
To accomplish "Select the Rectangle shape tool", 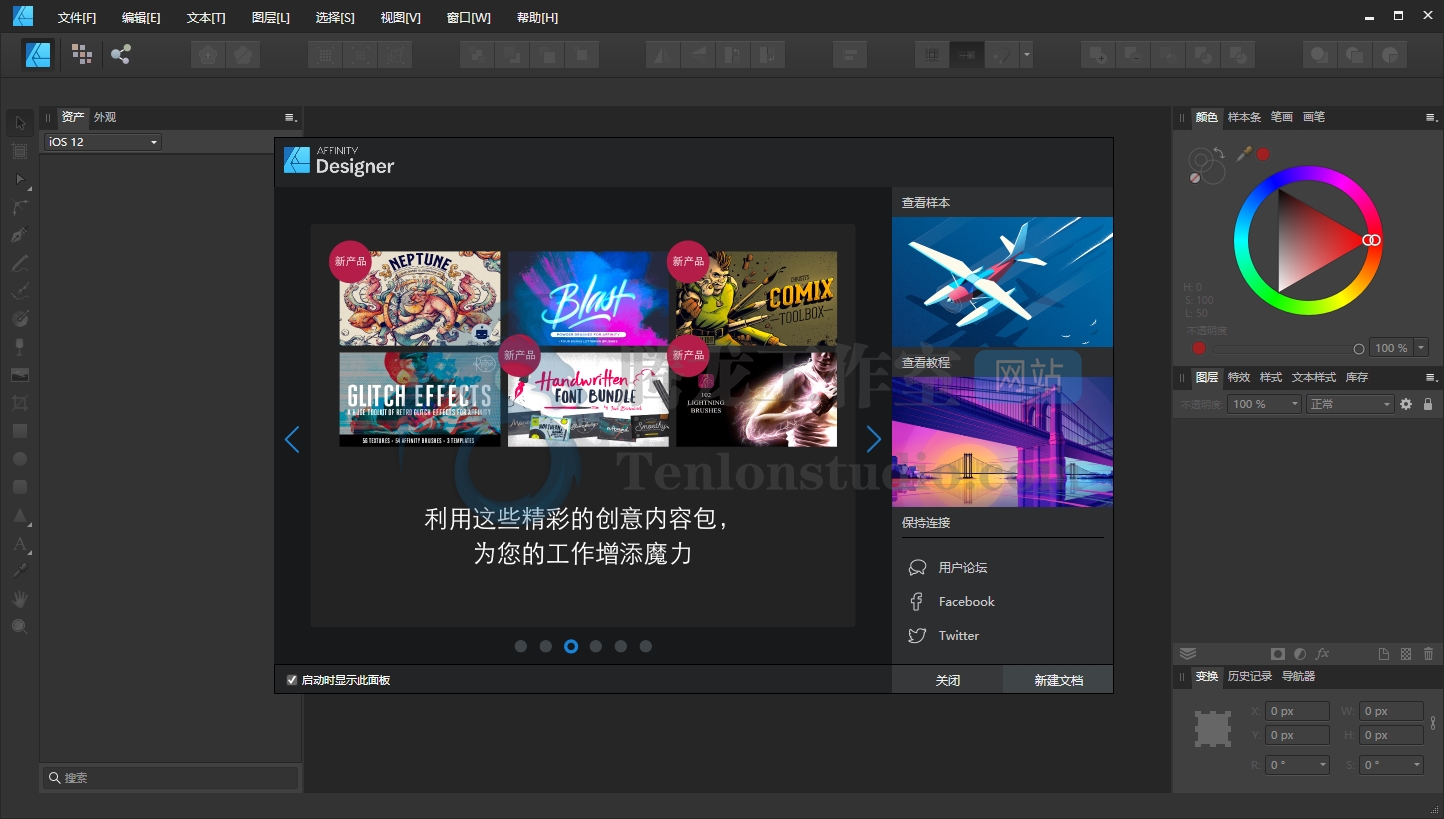I will (20, 431).
